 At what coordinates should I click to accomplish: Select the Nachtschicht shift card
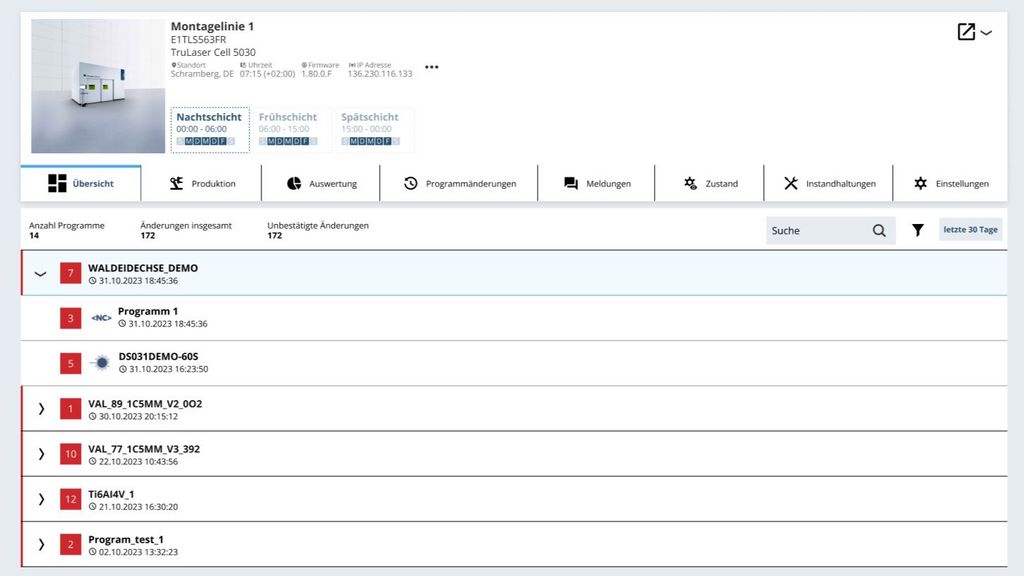click(209, 129)
